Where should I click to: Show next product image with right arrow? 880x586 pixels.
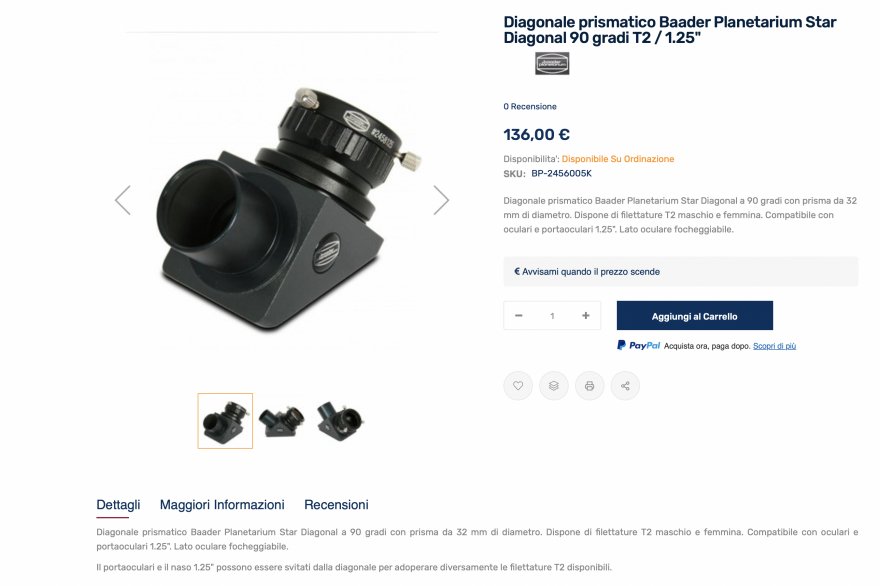(x=441, y=200)
